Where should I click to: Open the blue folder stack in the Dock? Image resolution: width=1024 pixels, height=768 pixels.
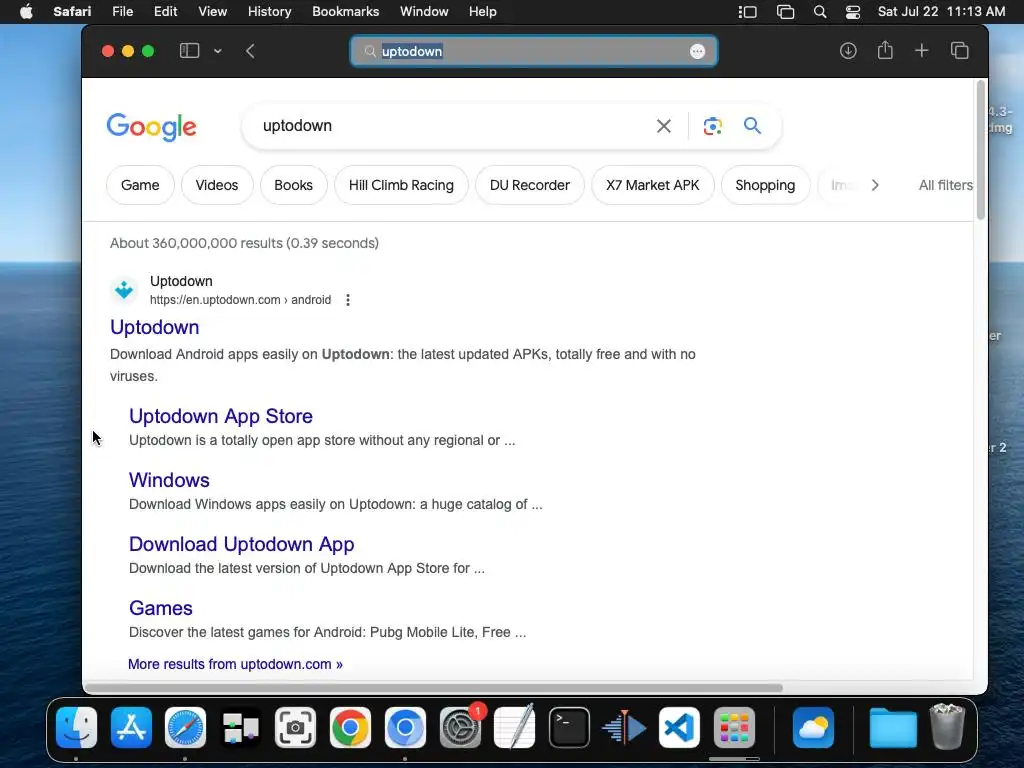point(893,728)
